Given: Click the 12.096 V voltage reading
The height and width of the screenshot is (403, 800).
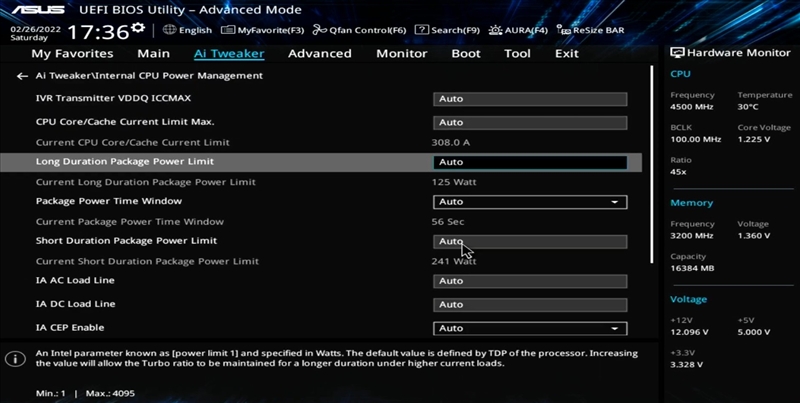Looking at the screenshot, I should pyautogui.click(x=689, y=332).
